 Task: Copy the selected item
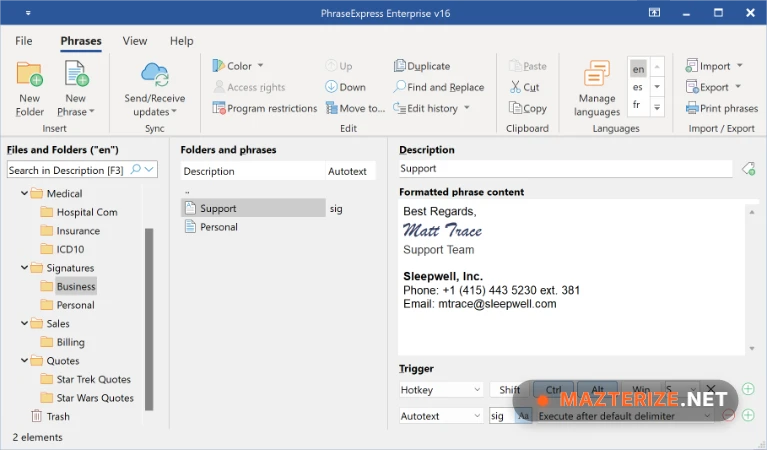pyautogui.click(x=528, y=108)
